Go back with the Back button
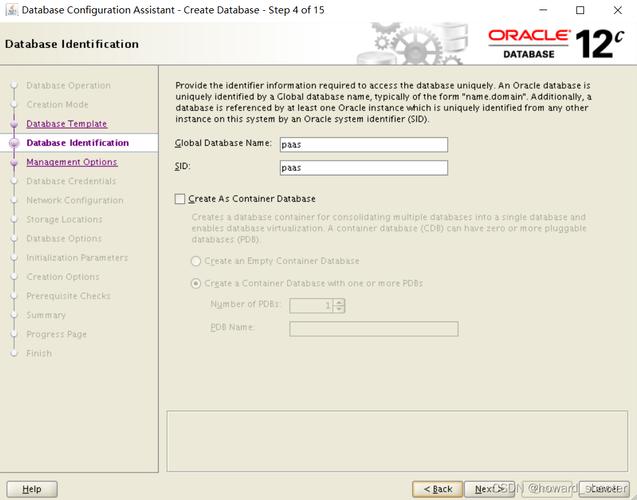The width and height of the screenshot is (637, 500). point(438,489)
